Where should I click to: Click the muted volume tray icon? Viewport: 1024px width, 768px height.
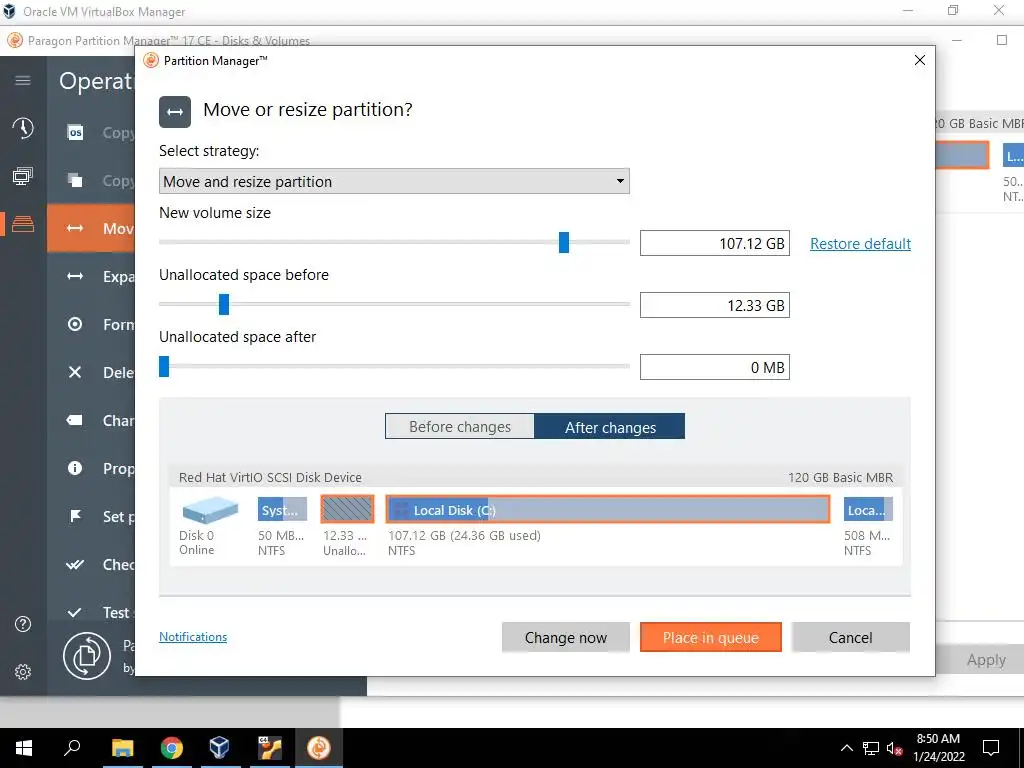tap(894, 748)
